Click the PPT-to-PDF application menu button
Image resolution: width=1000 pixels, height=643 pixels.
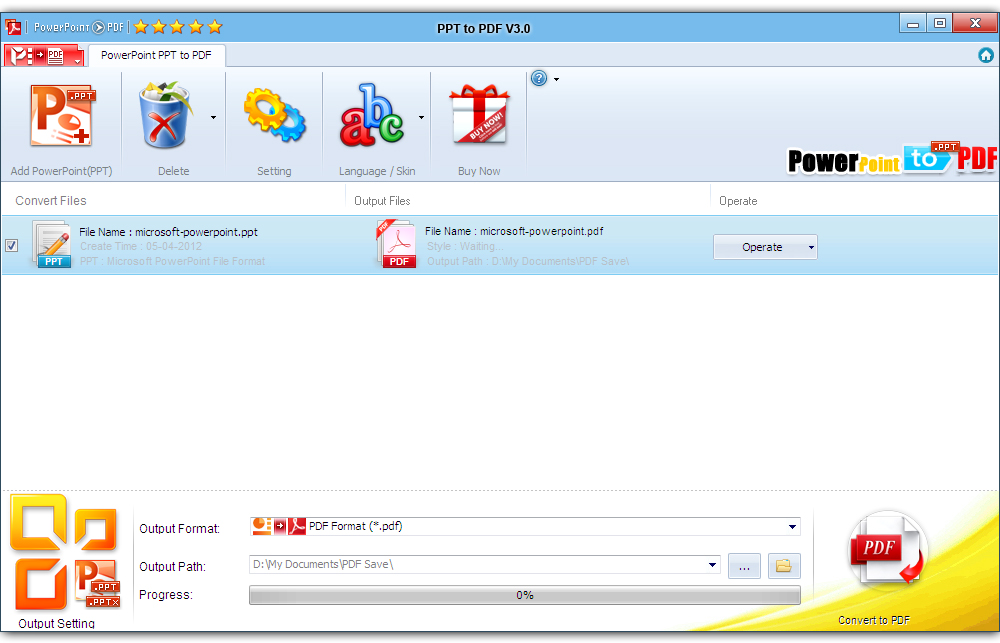coord(43,55)
